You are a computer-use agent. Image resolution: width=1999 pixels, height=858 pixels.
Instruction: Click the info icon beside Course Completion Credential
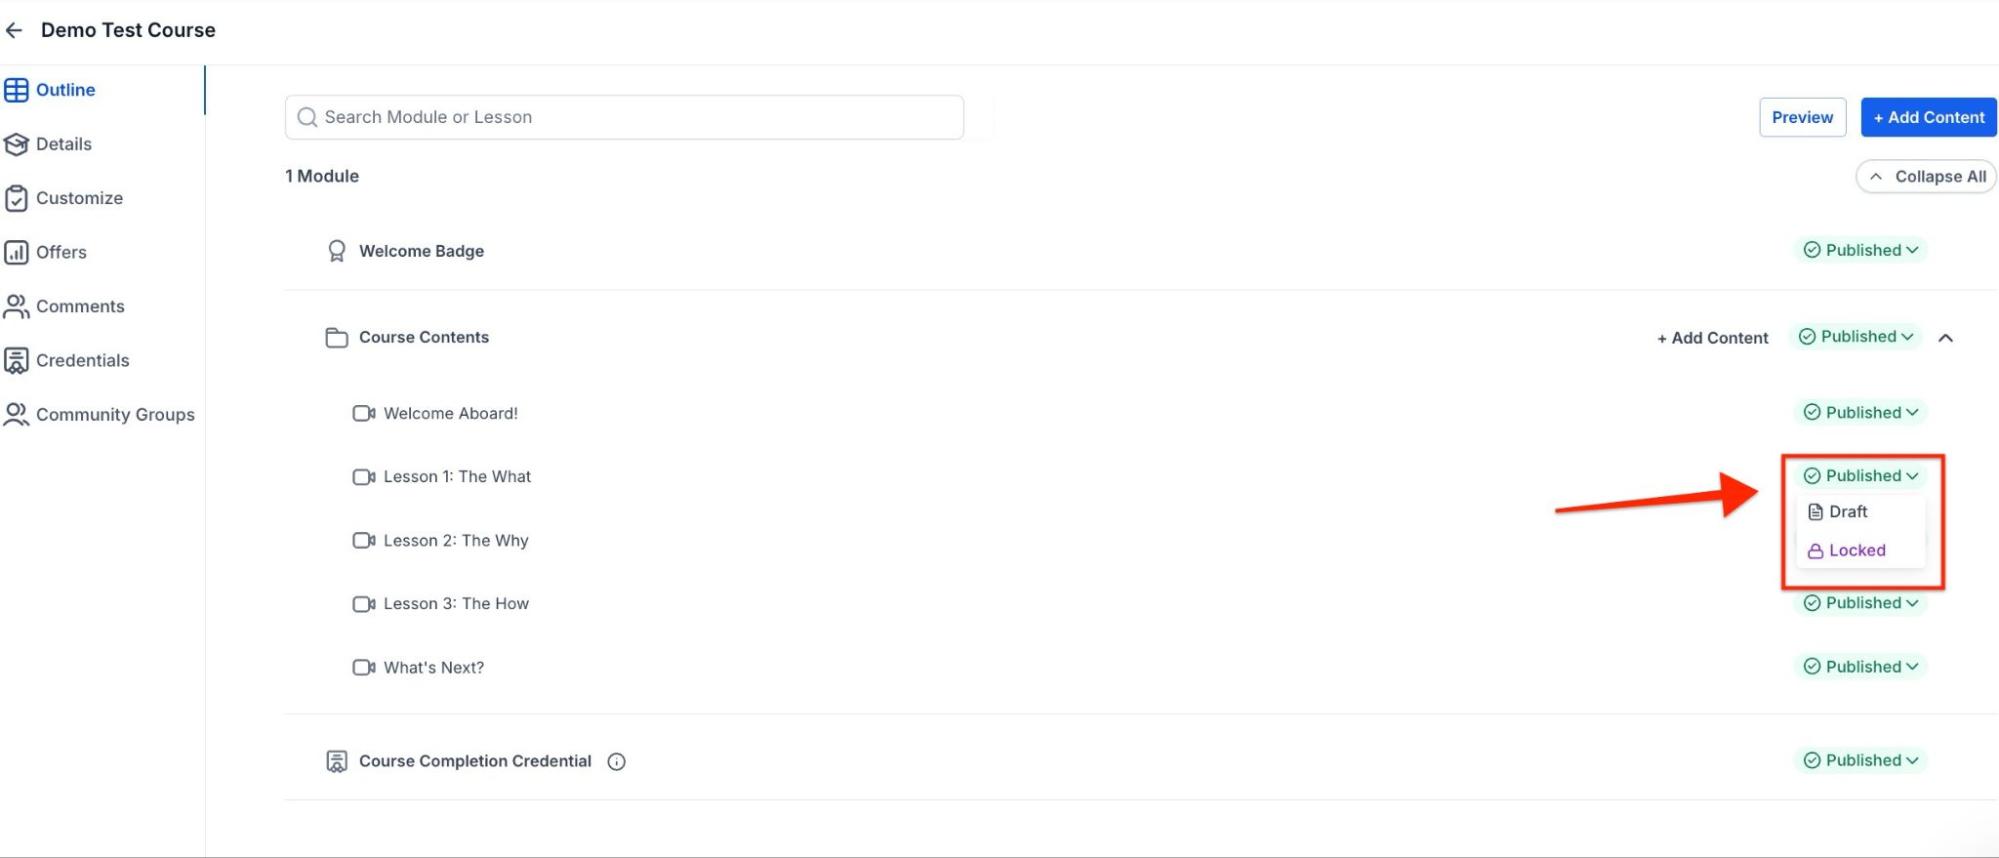click(x=617, y=762)
